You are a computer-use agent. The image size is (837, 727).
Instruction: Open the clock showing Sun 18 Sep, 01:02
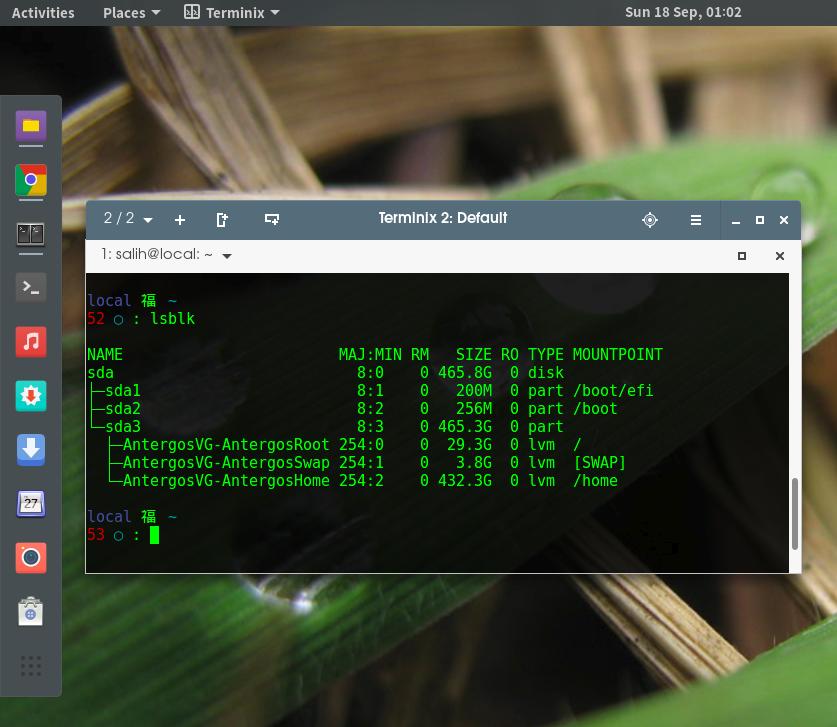tap(683, 13)
